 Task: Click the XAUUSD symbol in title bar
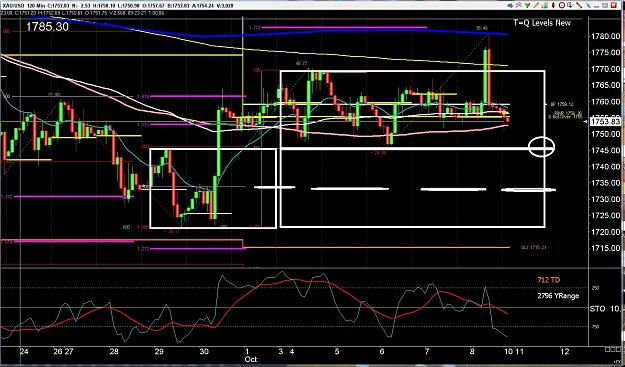pyautogui.click(x=14, y=6)
